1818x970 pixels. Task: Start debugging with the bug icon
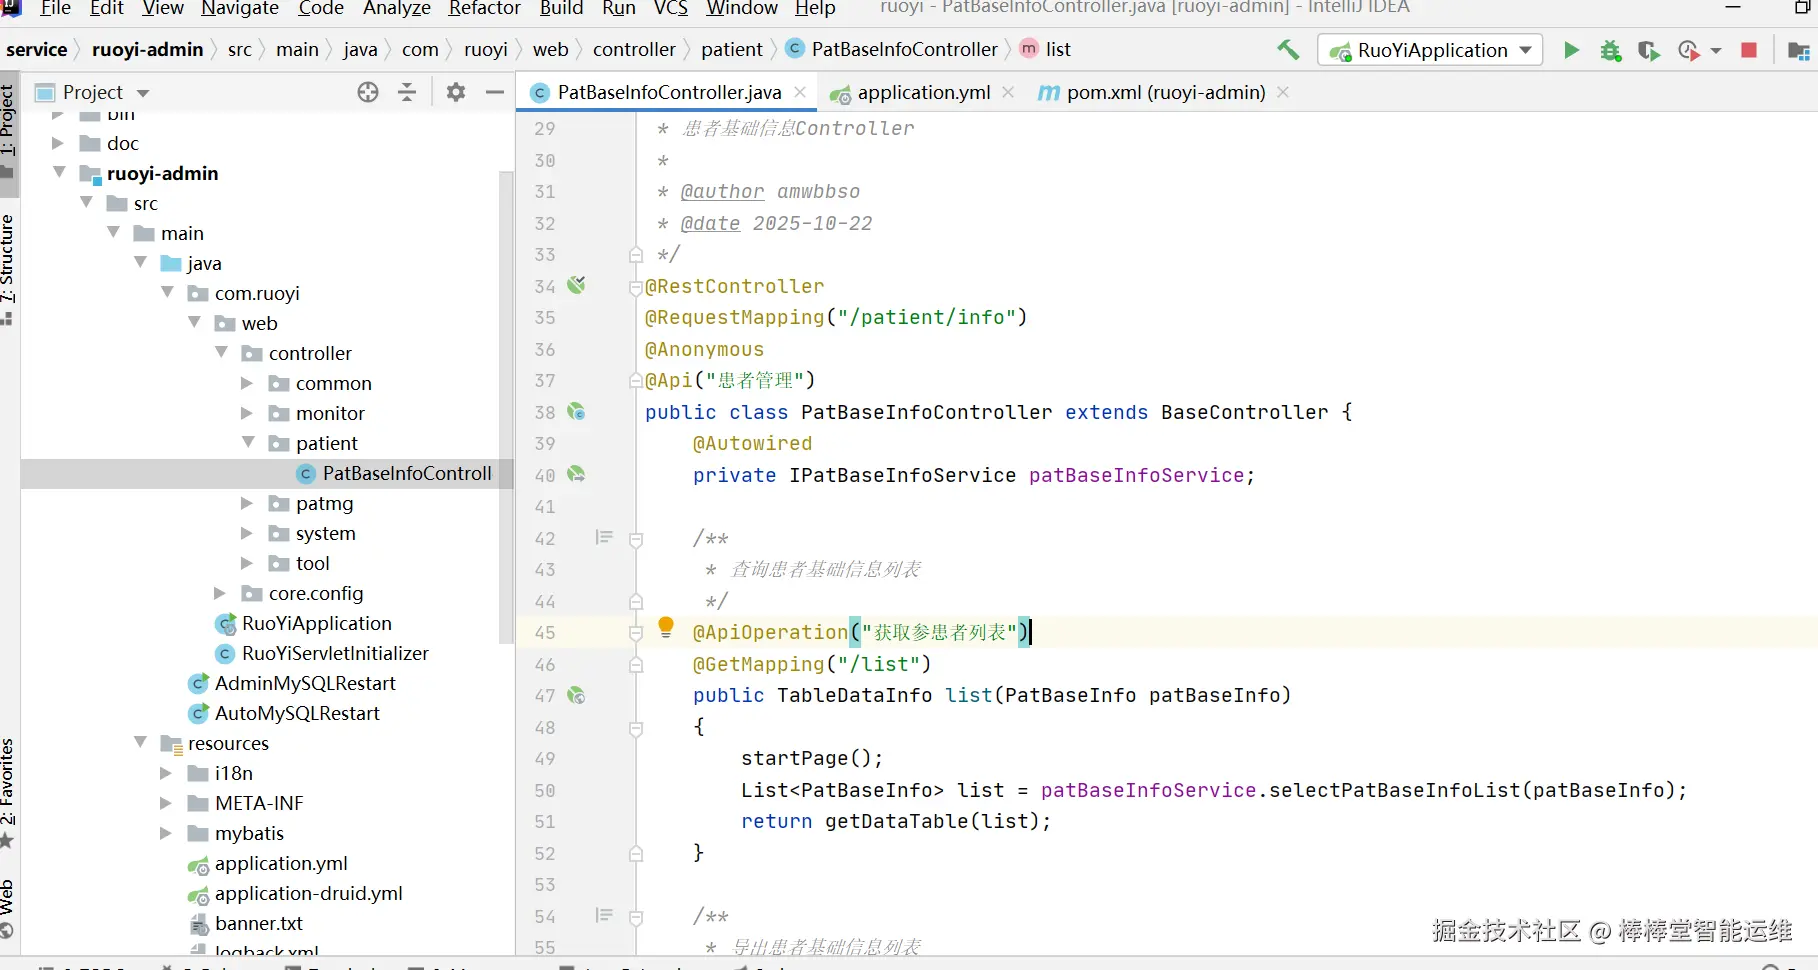point(1610,50)
